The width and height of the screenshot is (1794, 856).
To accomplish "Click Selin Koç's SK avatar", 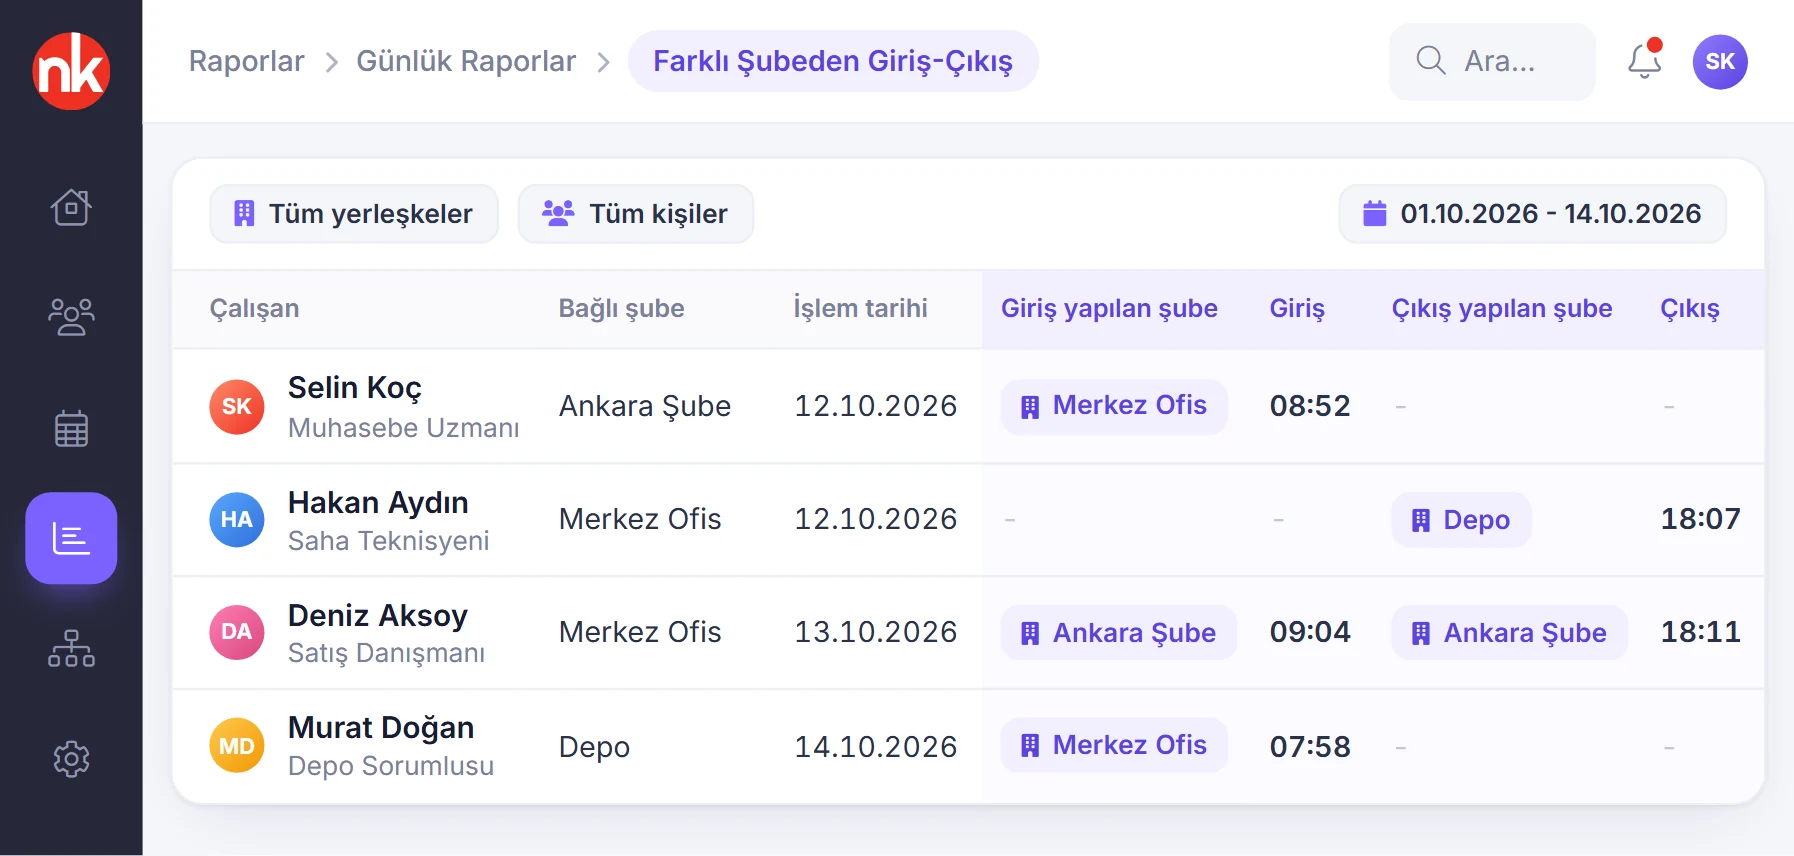I will pyautogui.click(x=237, y=406).
